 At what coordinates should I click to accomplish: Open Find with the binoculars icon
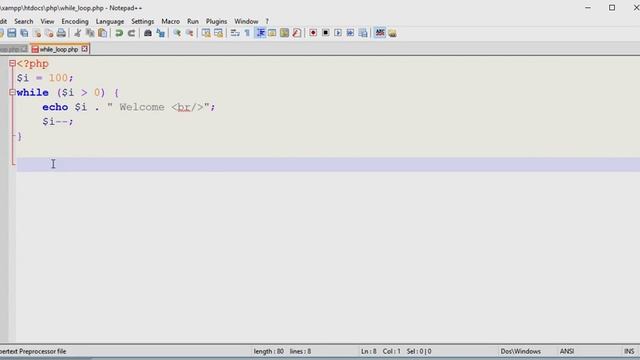coord(148,33)
